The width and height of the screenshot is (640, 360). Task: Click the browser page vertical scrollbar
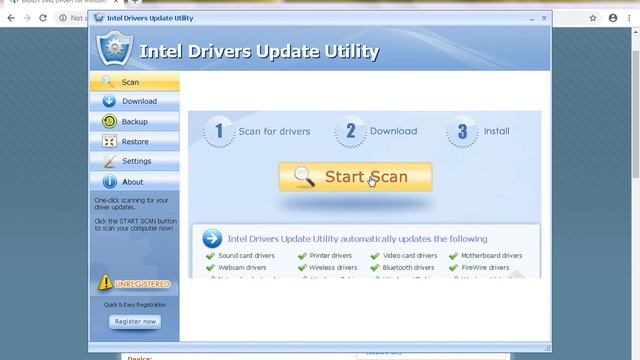pos(636,114)
